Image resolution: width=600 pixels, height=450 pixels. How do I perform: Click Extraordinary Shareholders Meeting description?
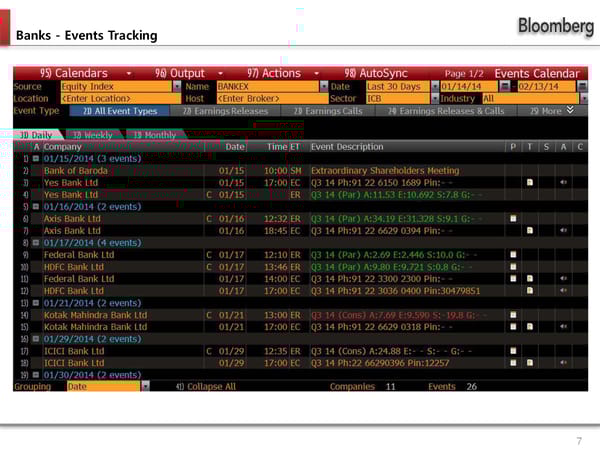click(x=385, y=171)
